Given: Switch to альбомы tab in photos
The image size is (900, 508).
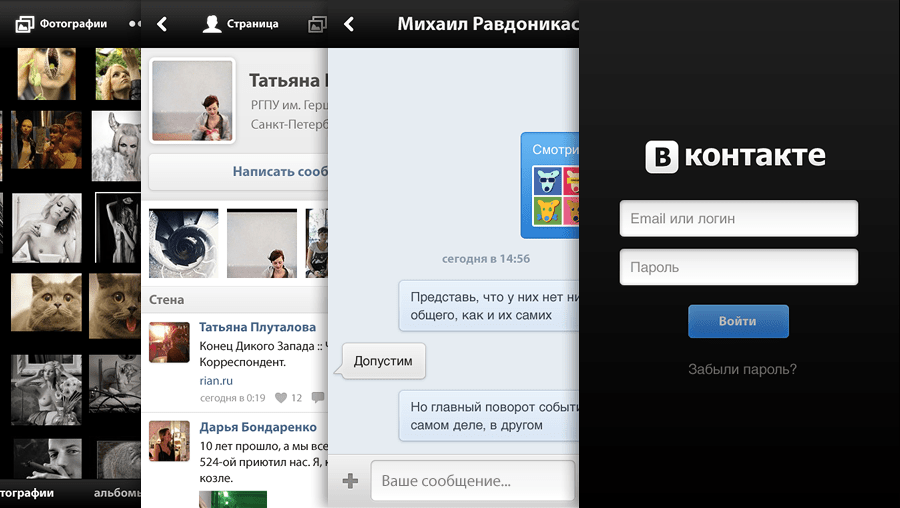Looking at the screenshot, I should (117, 493).
